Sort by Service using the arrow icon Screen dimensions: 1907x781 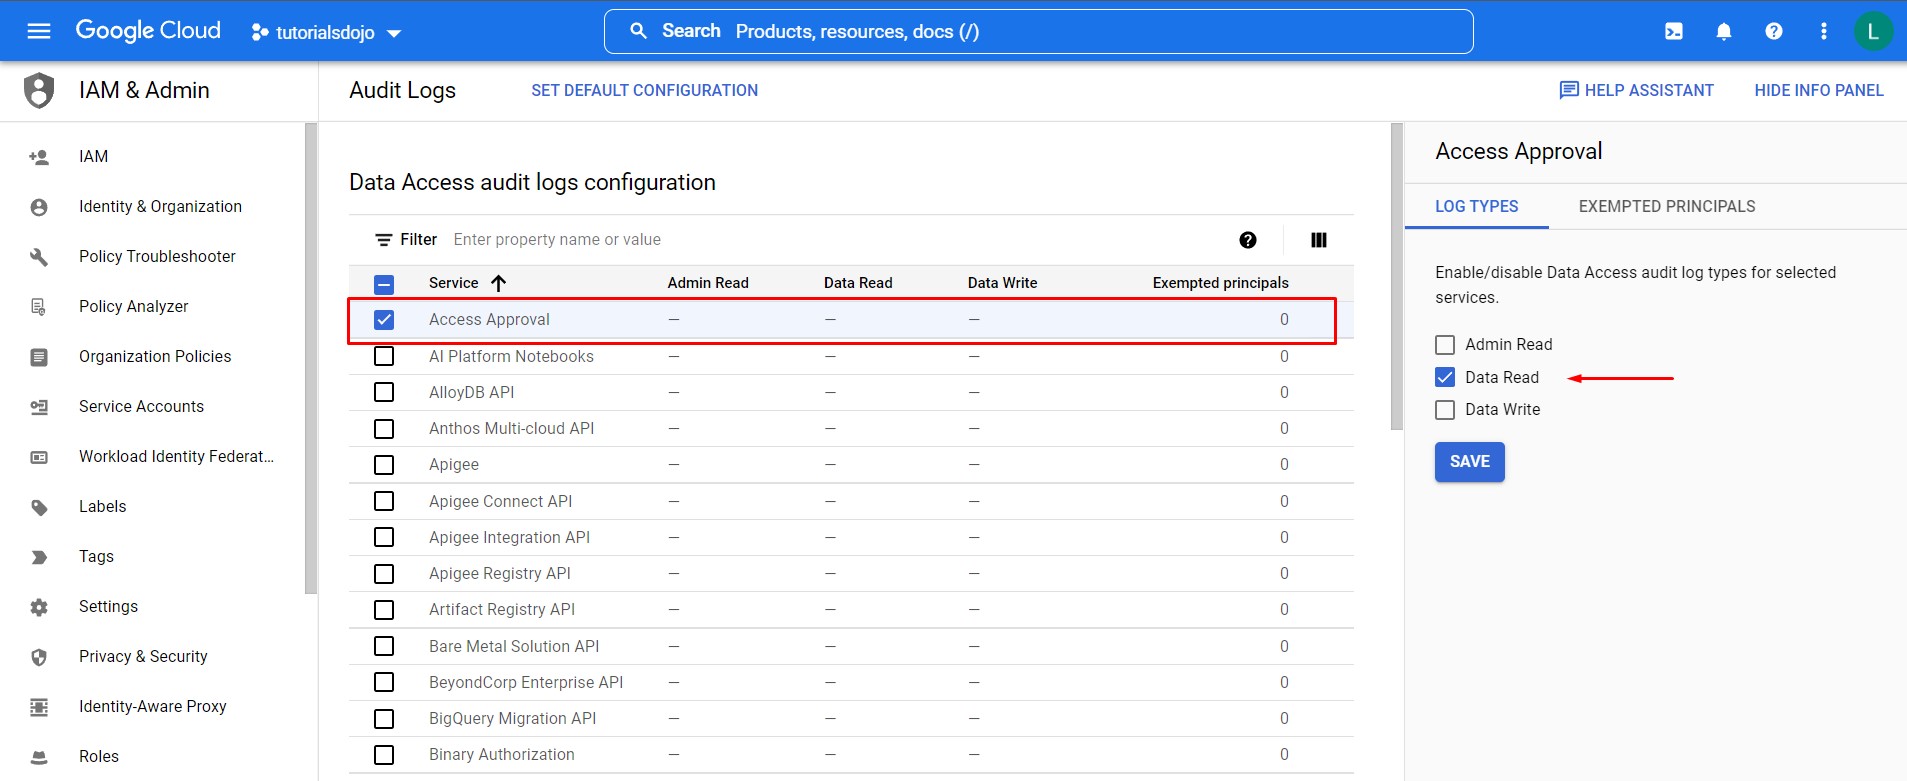(498, 283)
